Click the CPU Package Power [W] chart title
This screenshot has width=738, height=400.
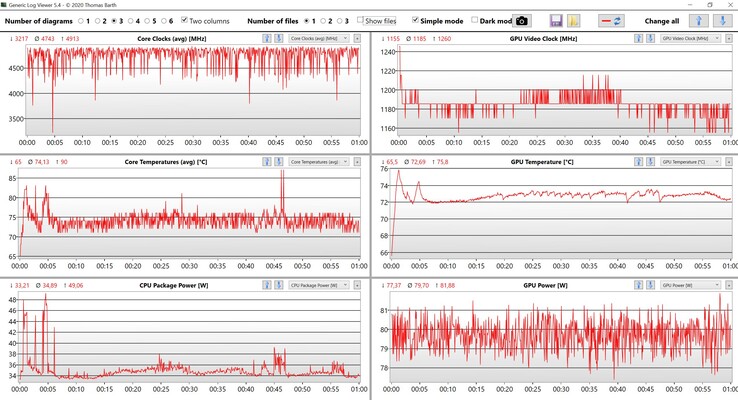pyautogui.click(x=174, y=285)
